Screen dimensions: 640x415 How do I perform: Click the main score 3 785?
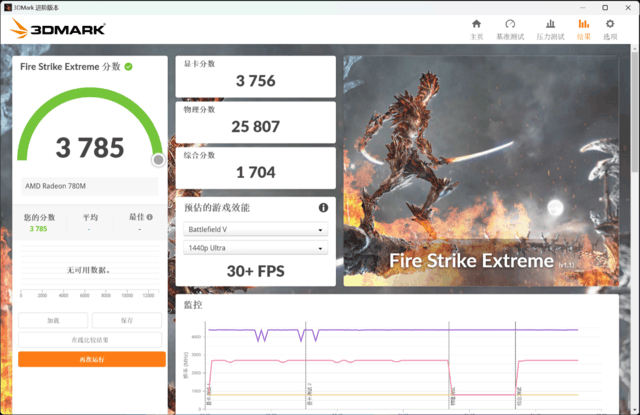point(90,148)
